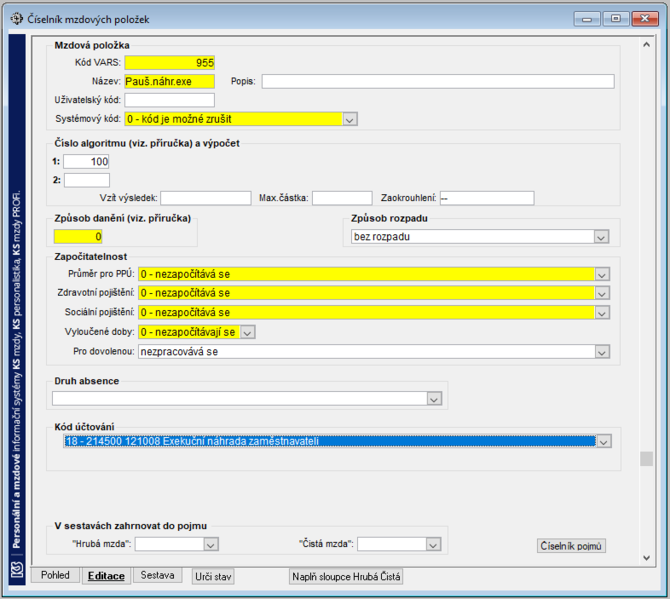Click the app icon in the title bar
Screen dimensions: 670x599
click(16, 19)
